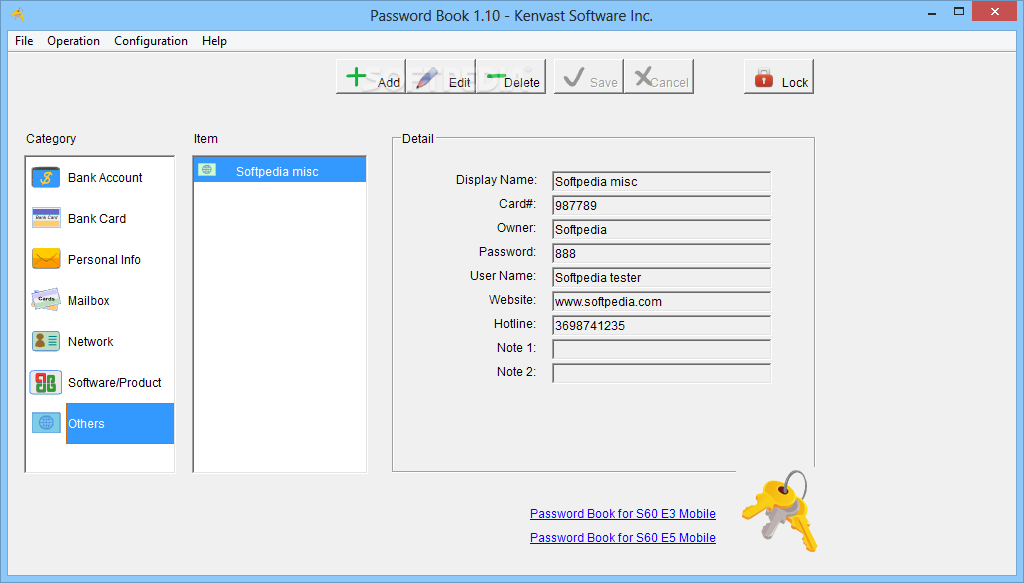Choose the Personal Info category label
Image resolution: width=1024 pixels, height=583 pixels.
click(104, 260)
